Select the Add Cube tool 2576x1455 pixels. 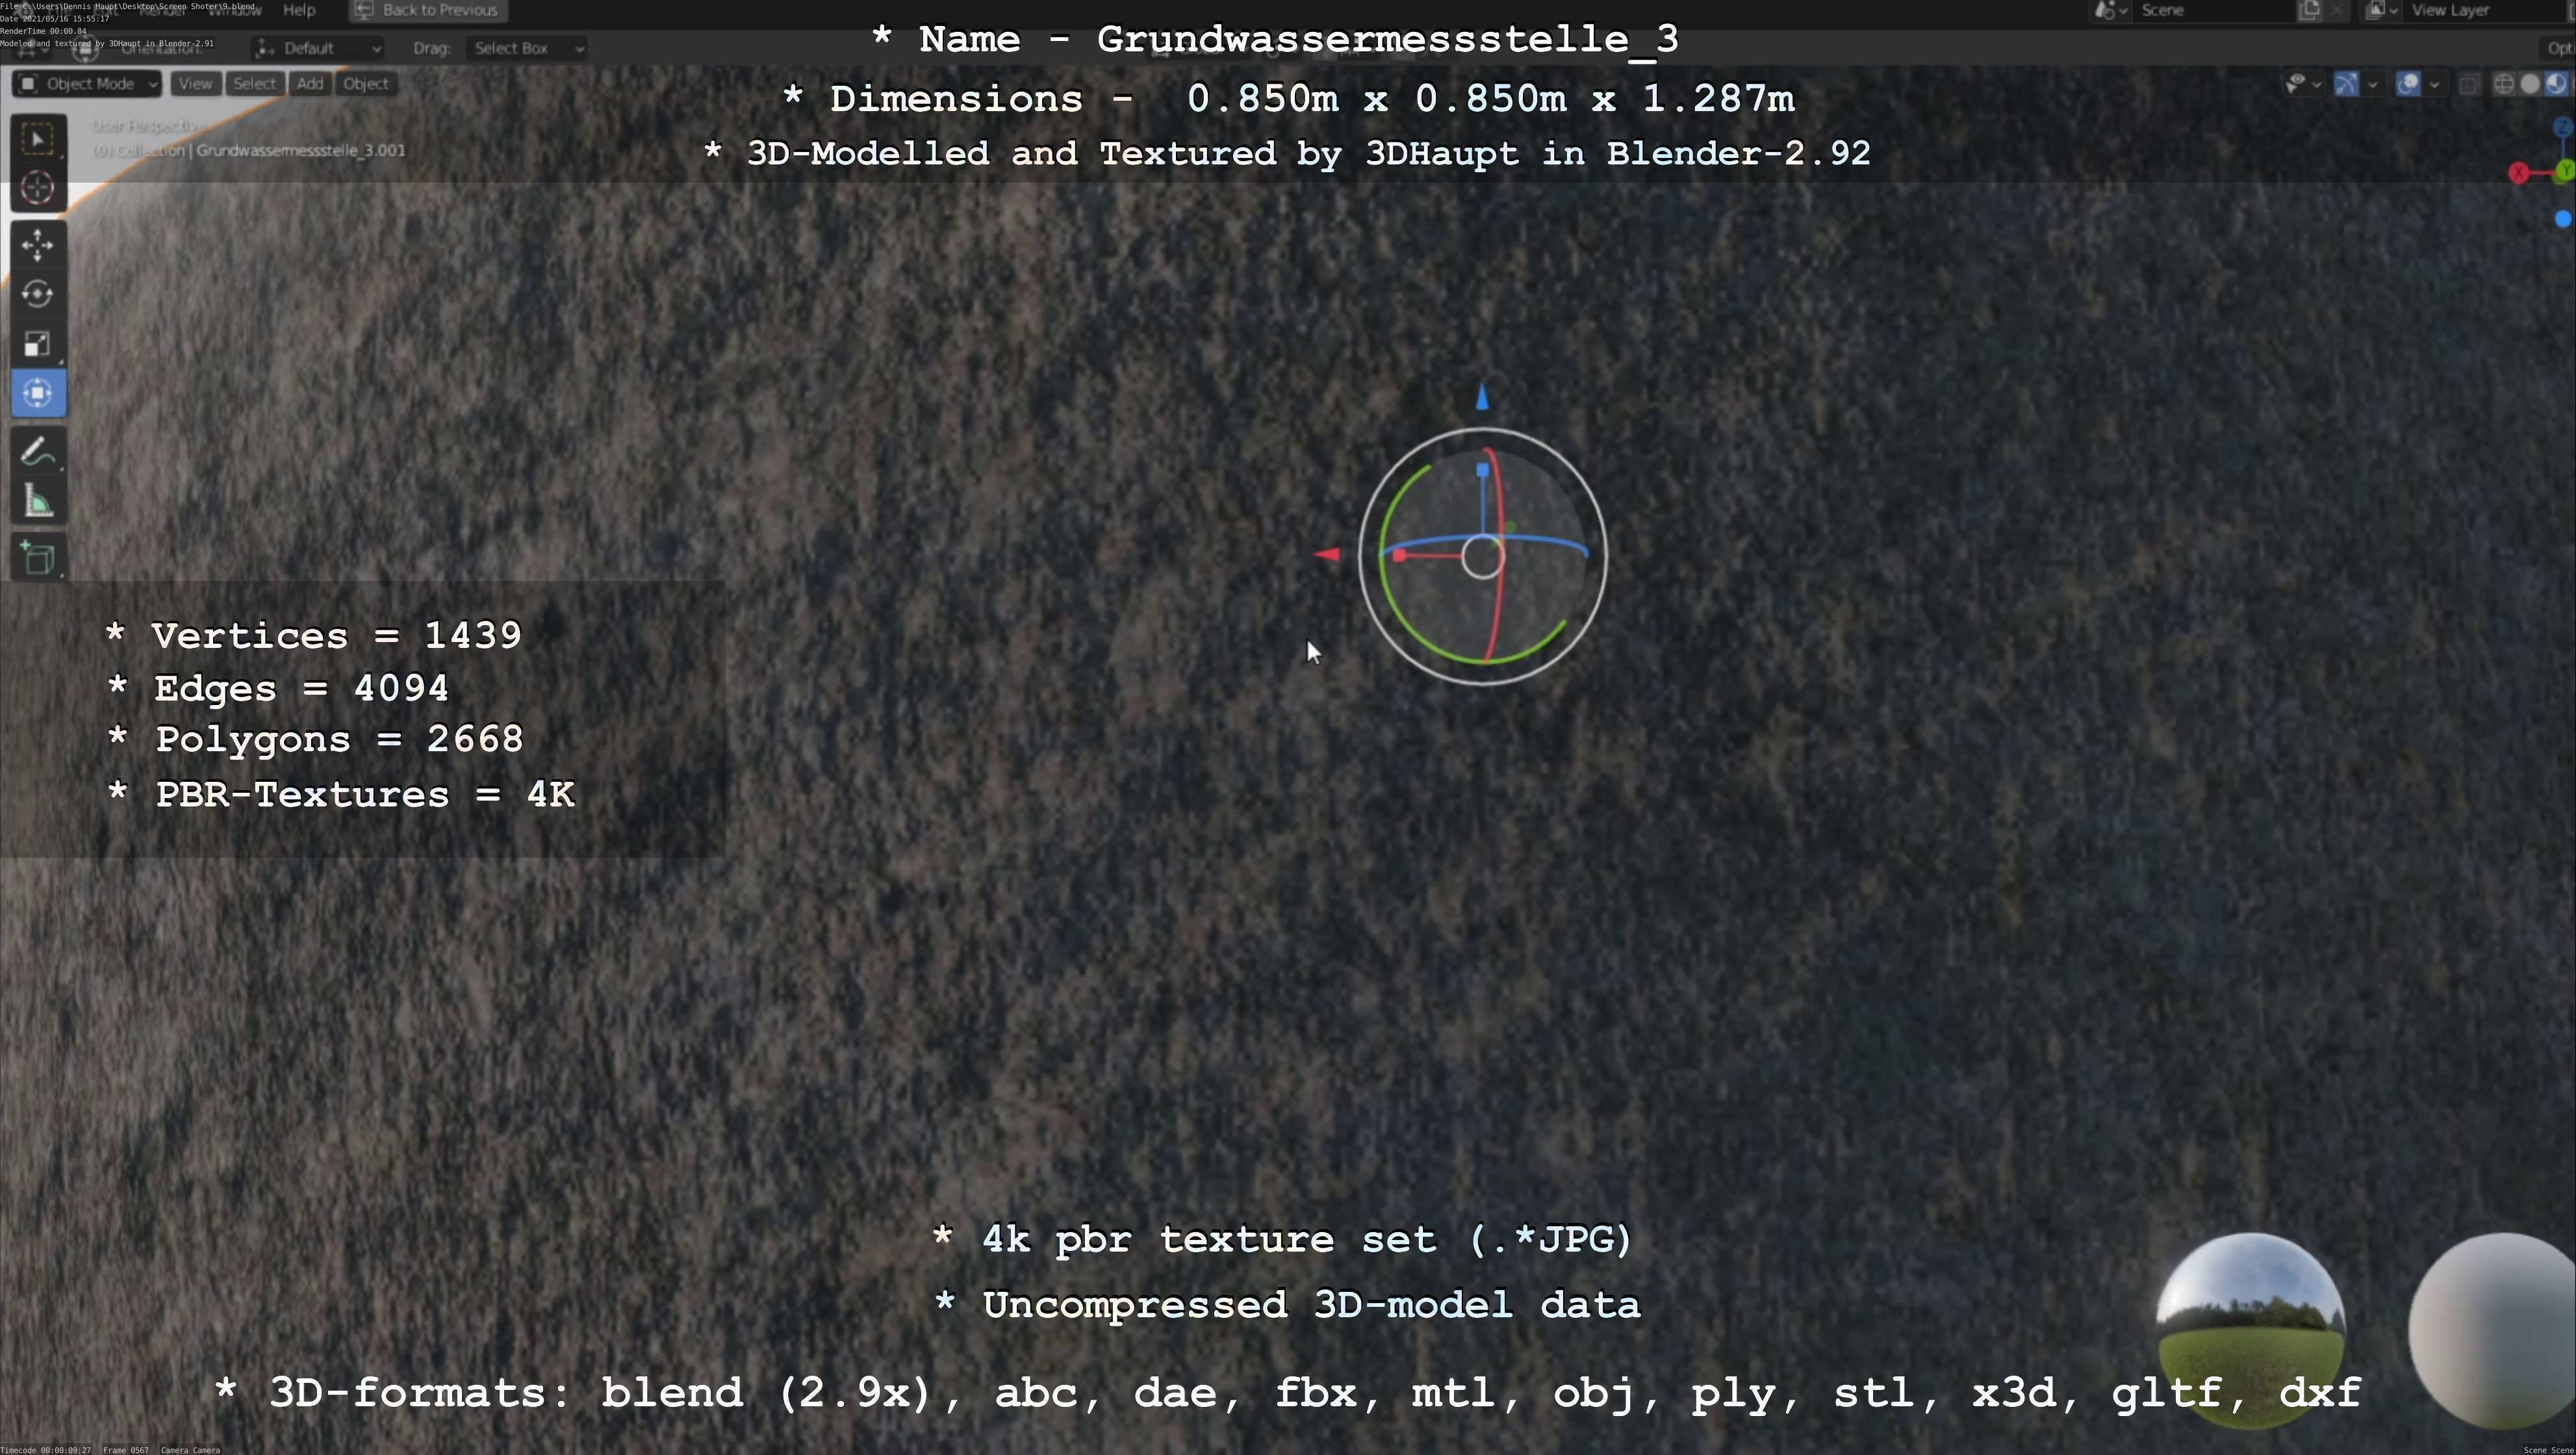(x=38, y=558)
